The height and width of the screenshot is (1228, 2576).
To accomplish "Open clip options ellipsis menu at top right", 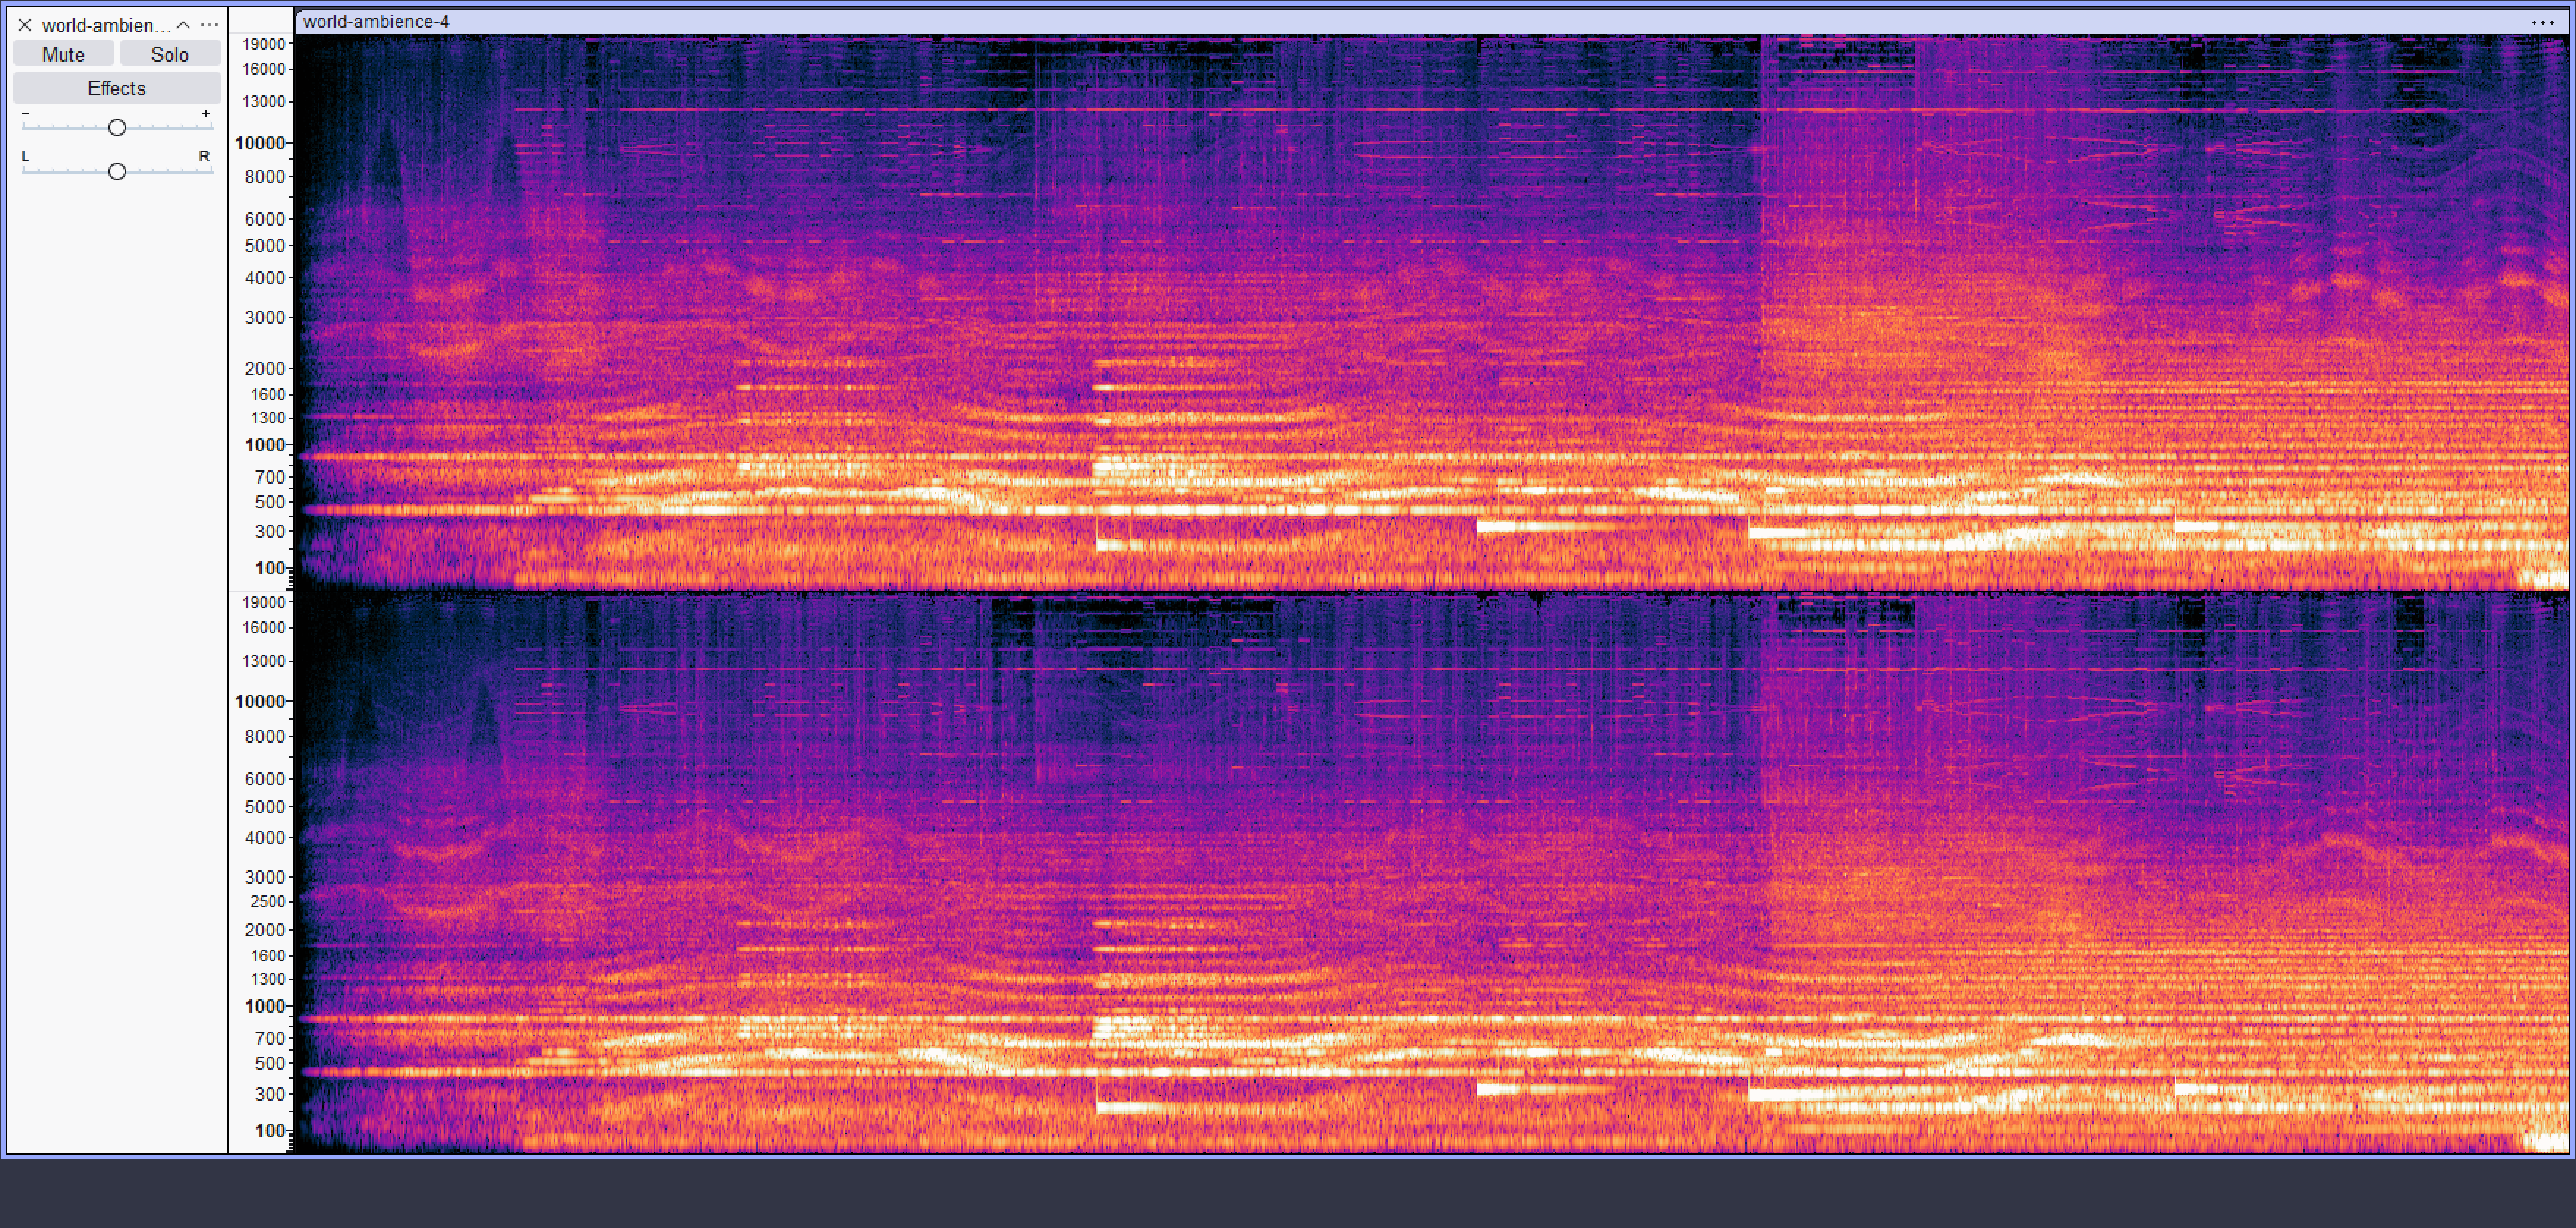I will point(2542,22).
